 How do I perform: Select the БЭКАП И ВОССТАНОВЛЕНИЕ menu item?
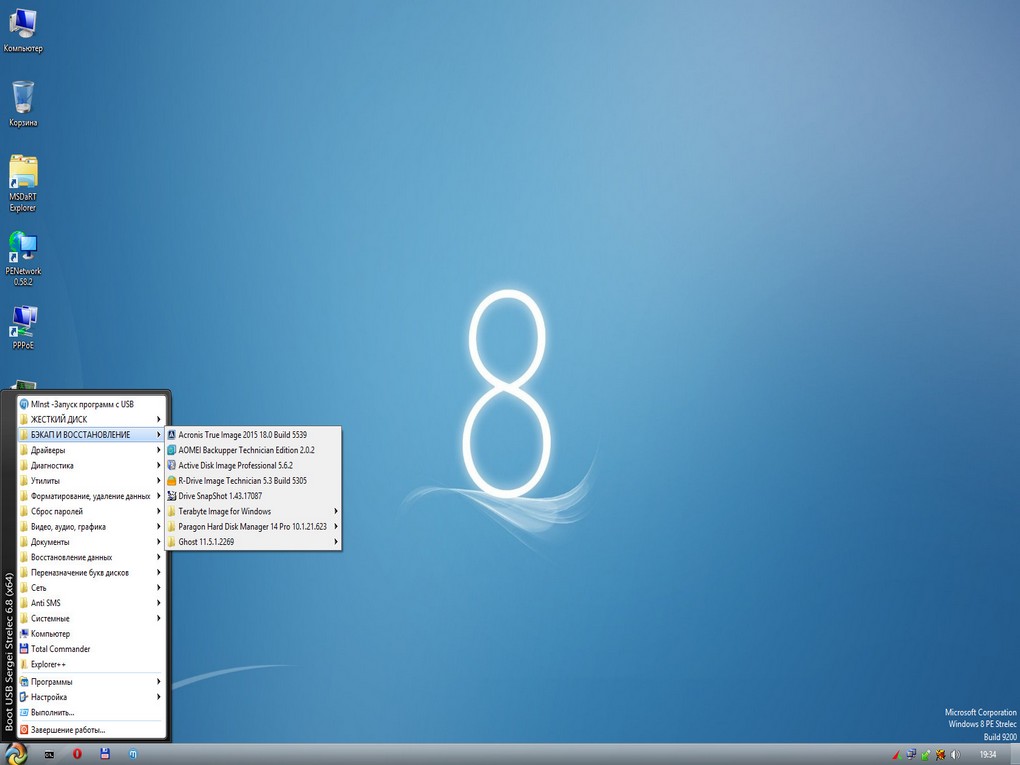pyautogui.click(x=91, y=435)
